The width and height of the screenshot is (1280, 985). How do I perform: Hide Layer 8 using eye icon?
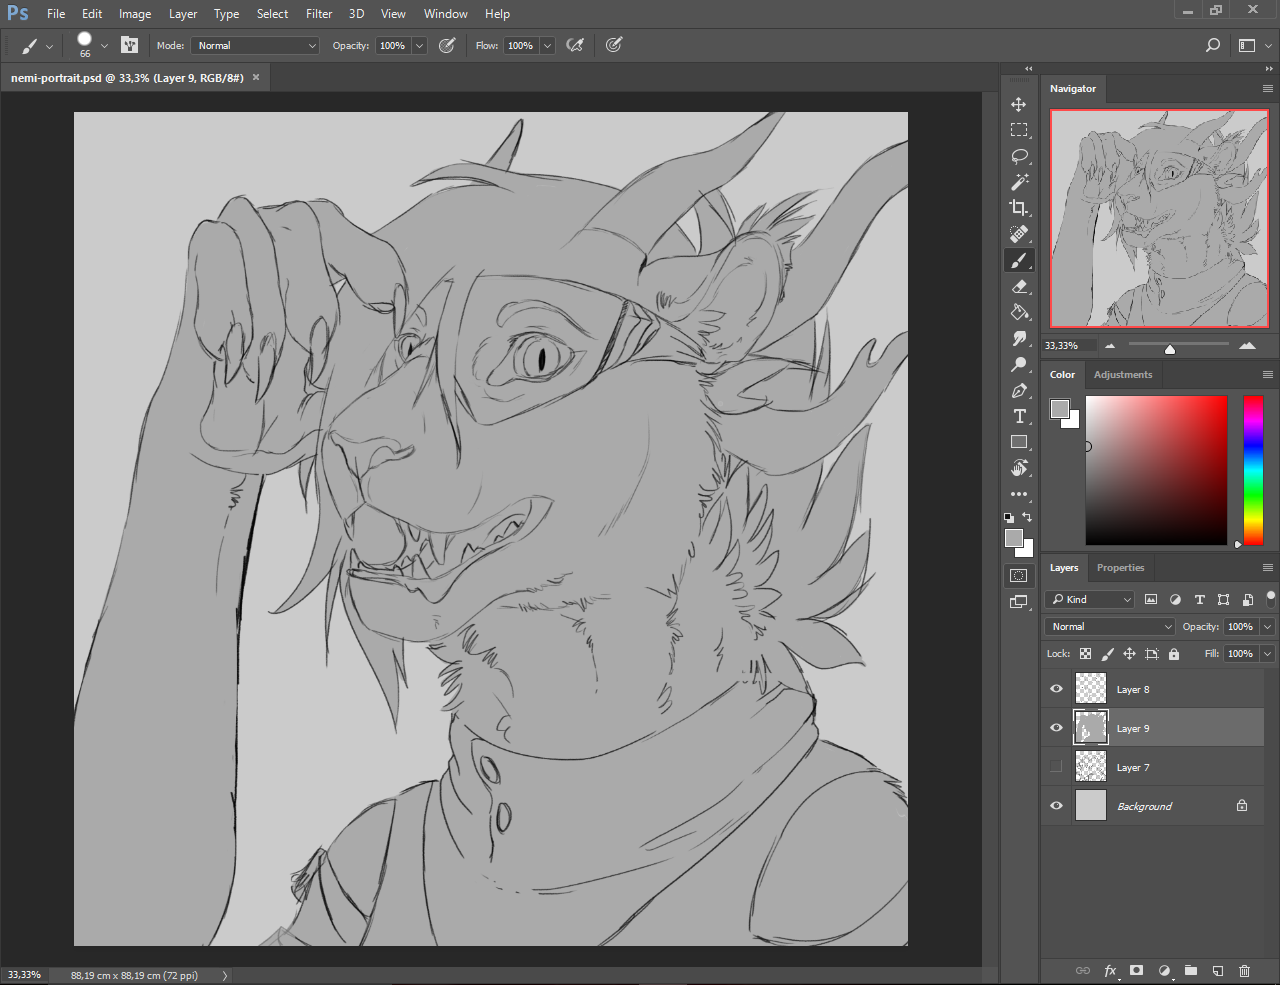1056,689
